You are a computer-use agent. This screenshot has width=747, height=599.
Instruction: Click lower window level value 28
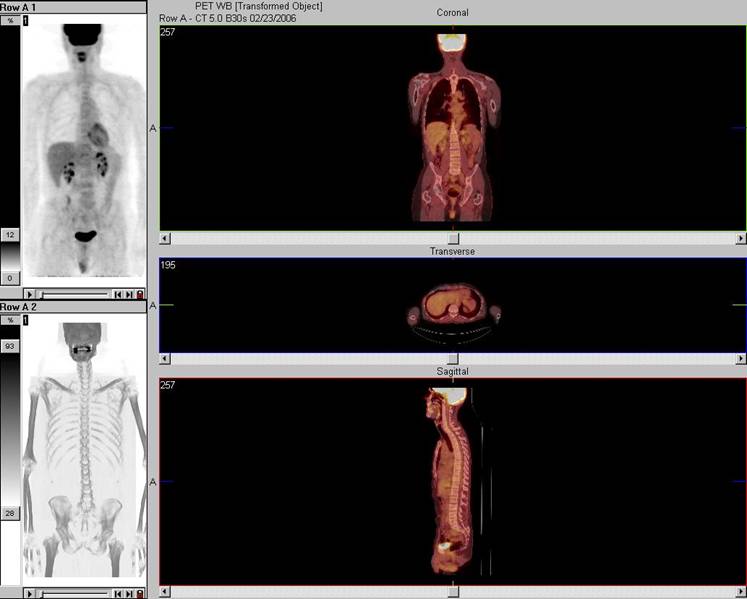(10, 513)
